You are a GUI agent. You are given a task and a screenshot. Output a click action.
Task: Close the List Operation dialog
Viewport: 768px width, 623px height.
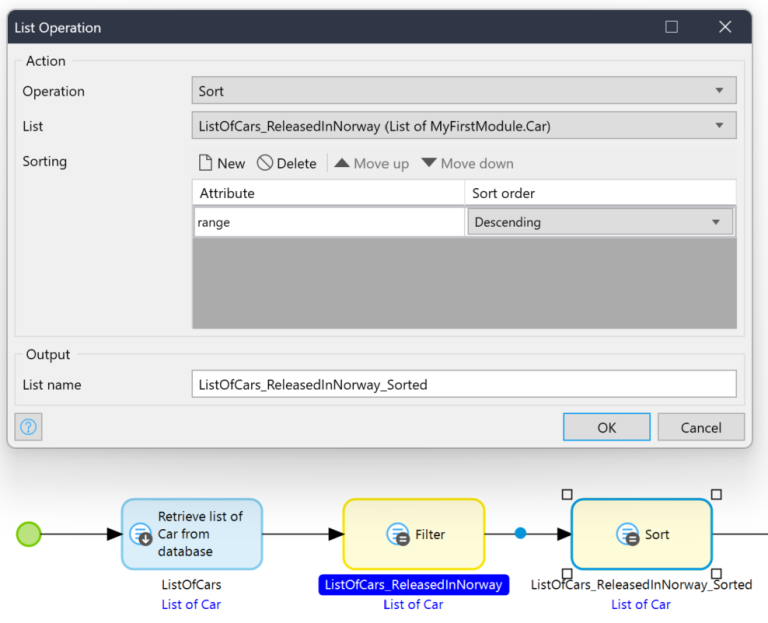click(725, 27)
